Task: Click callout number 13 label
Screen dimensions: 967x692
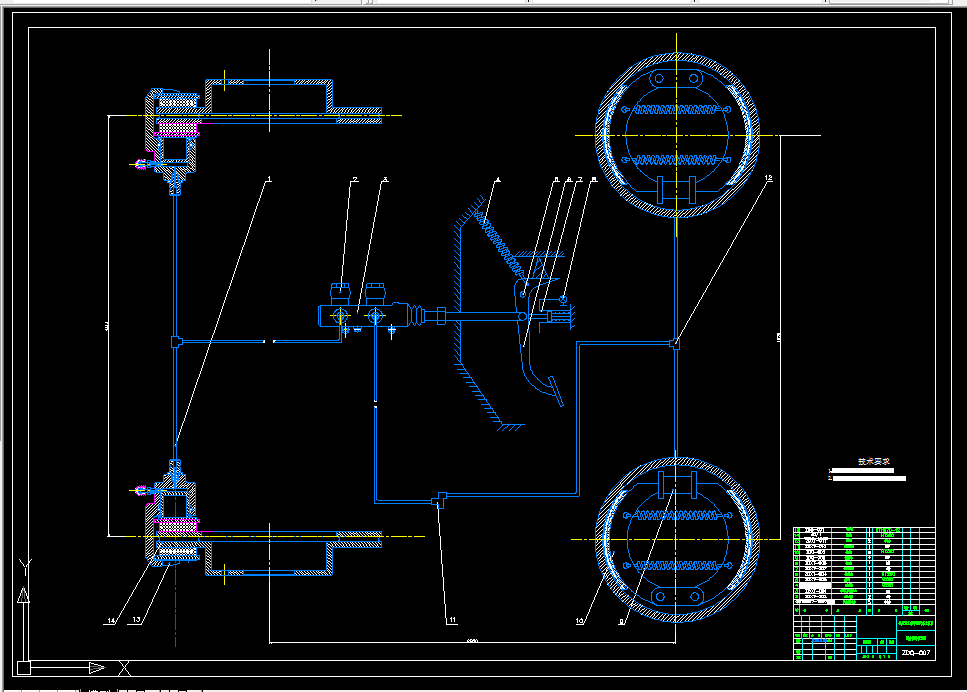Action: [136, 620]
